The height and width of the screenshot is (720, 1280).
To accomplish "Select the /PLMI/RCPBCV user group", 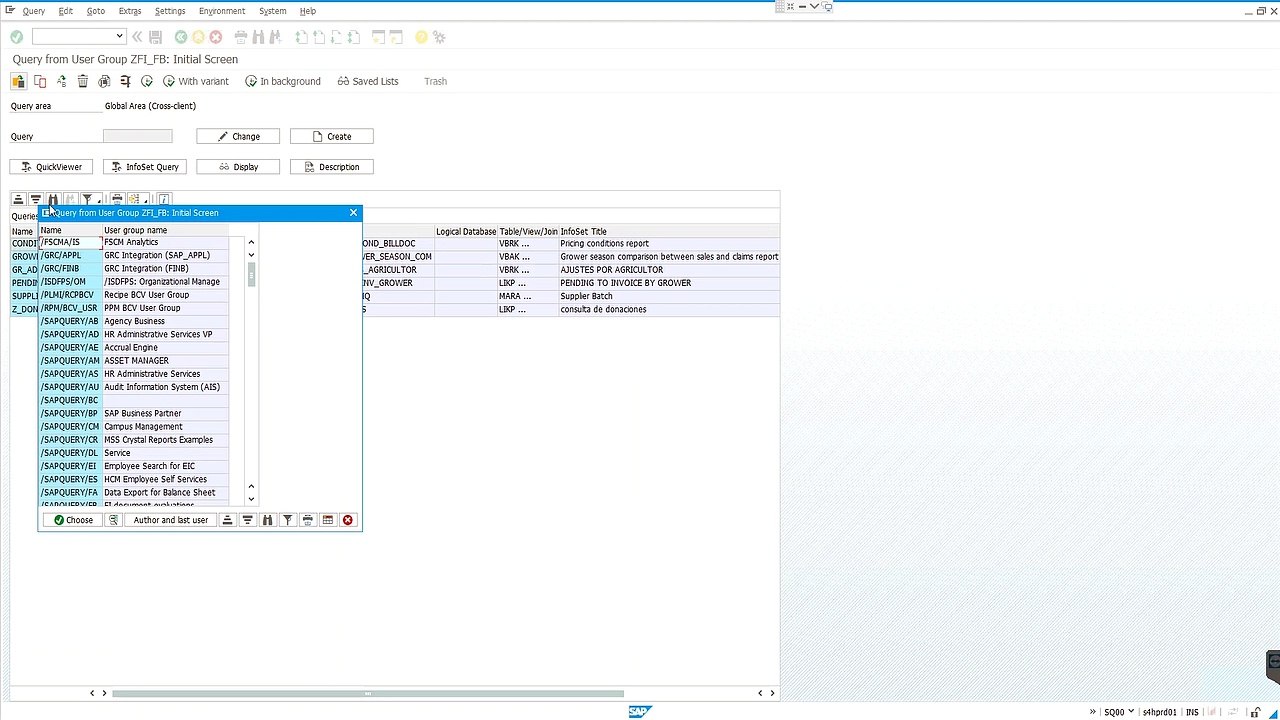I will click(134, 295).
